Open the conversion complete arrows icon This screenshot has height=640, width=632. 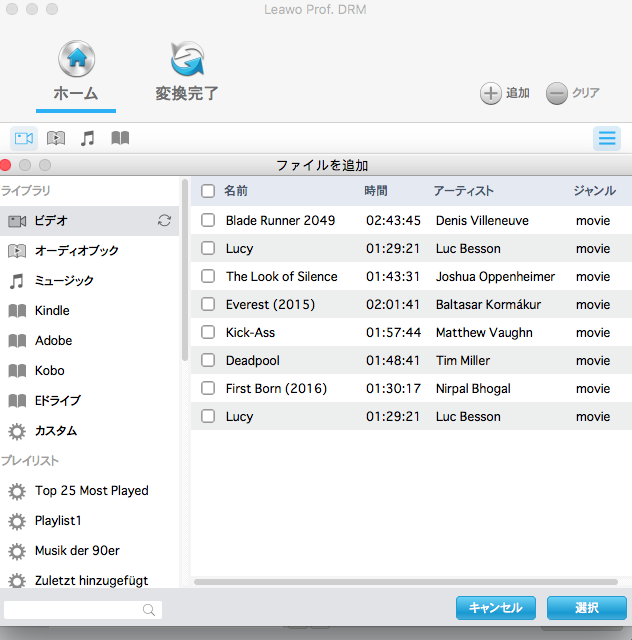[x=187, y=59]
